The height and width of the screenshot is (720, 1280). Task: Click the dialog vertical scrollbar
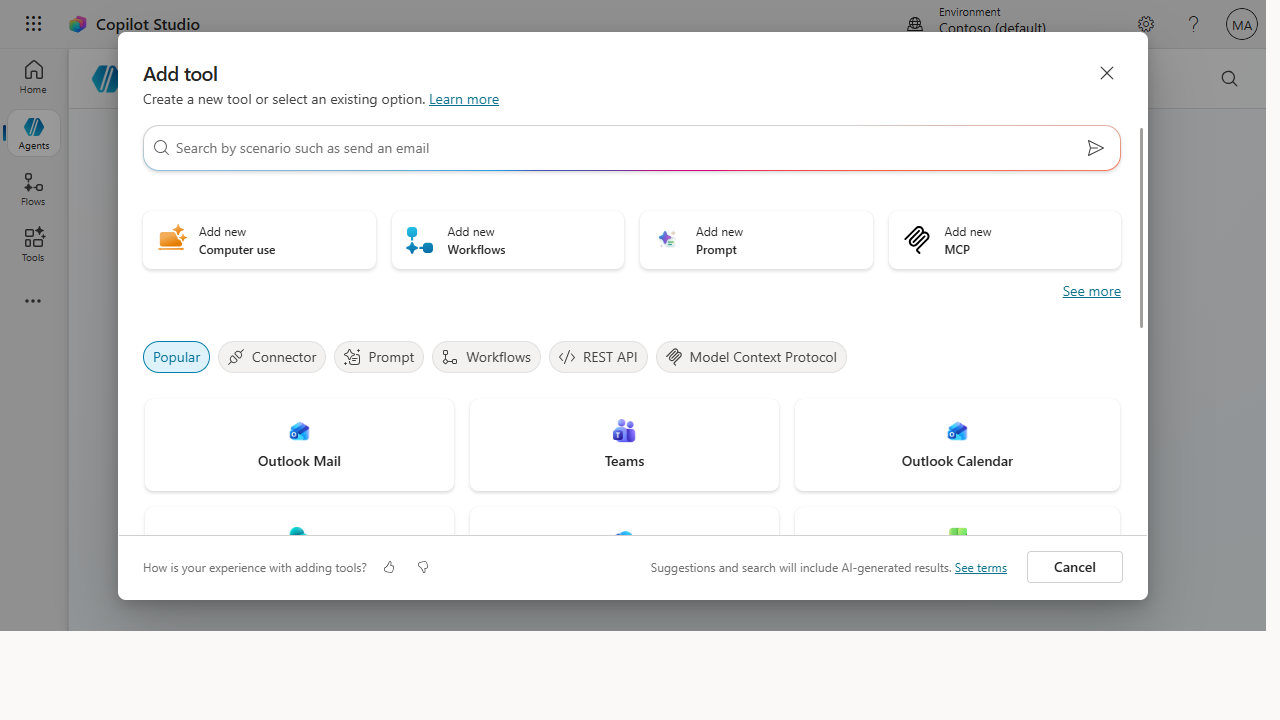(1142, 228)
